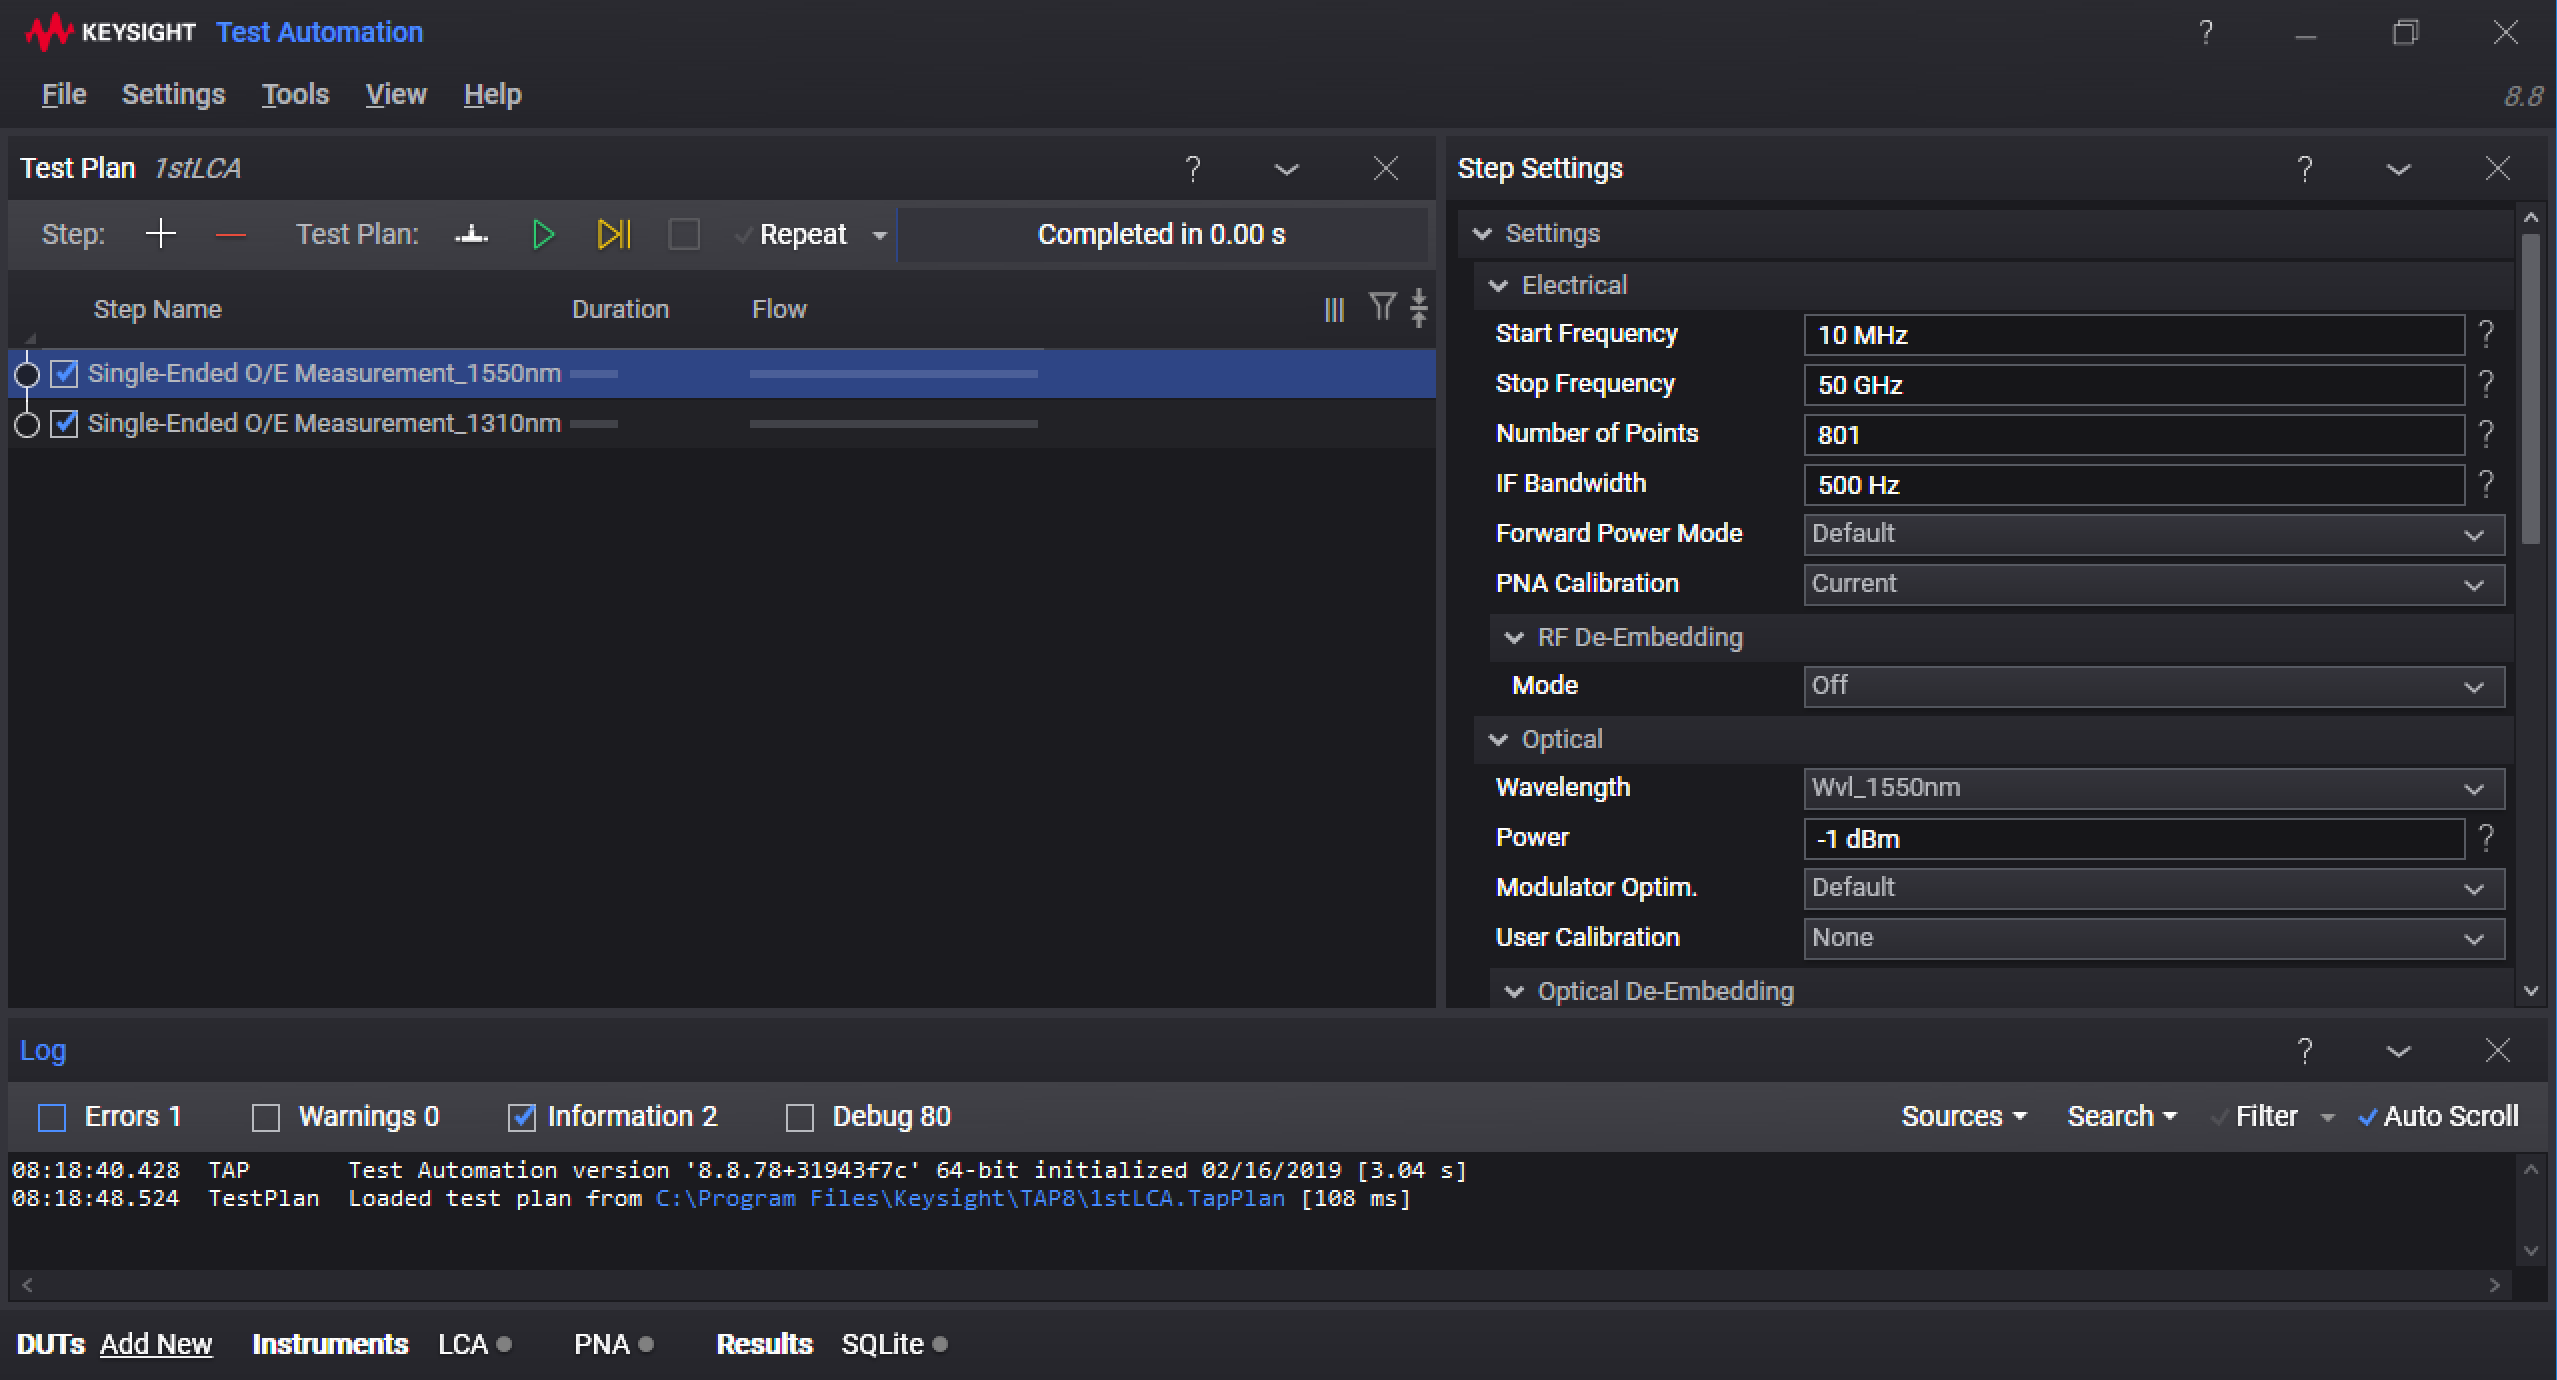The height and width of the screenshot is (1380, 2557).
Task: Click the expand/collapse all steps icon
Action: coord(1419,308)
